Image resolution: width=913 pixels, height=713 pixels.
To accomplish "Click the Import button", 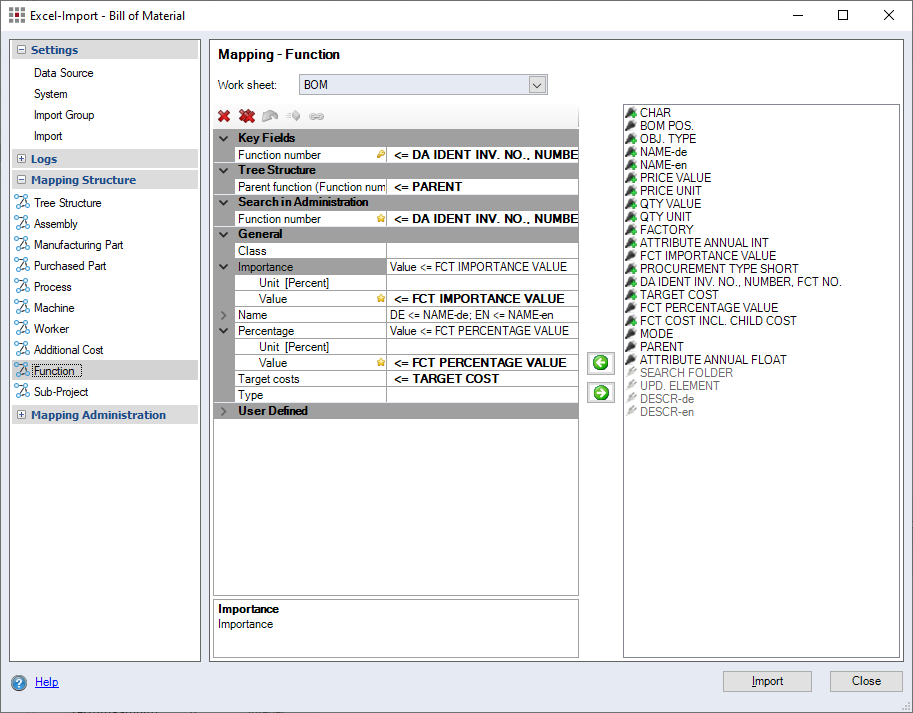I will point(767,681).
